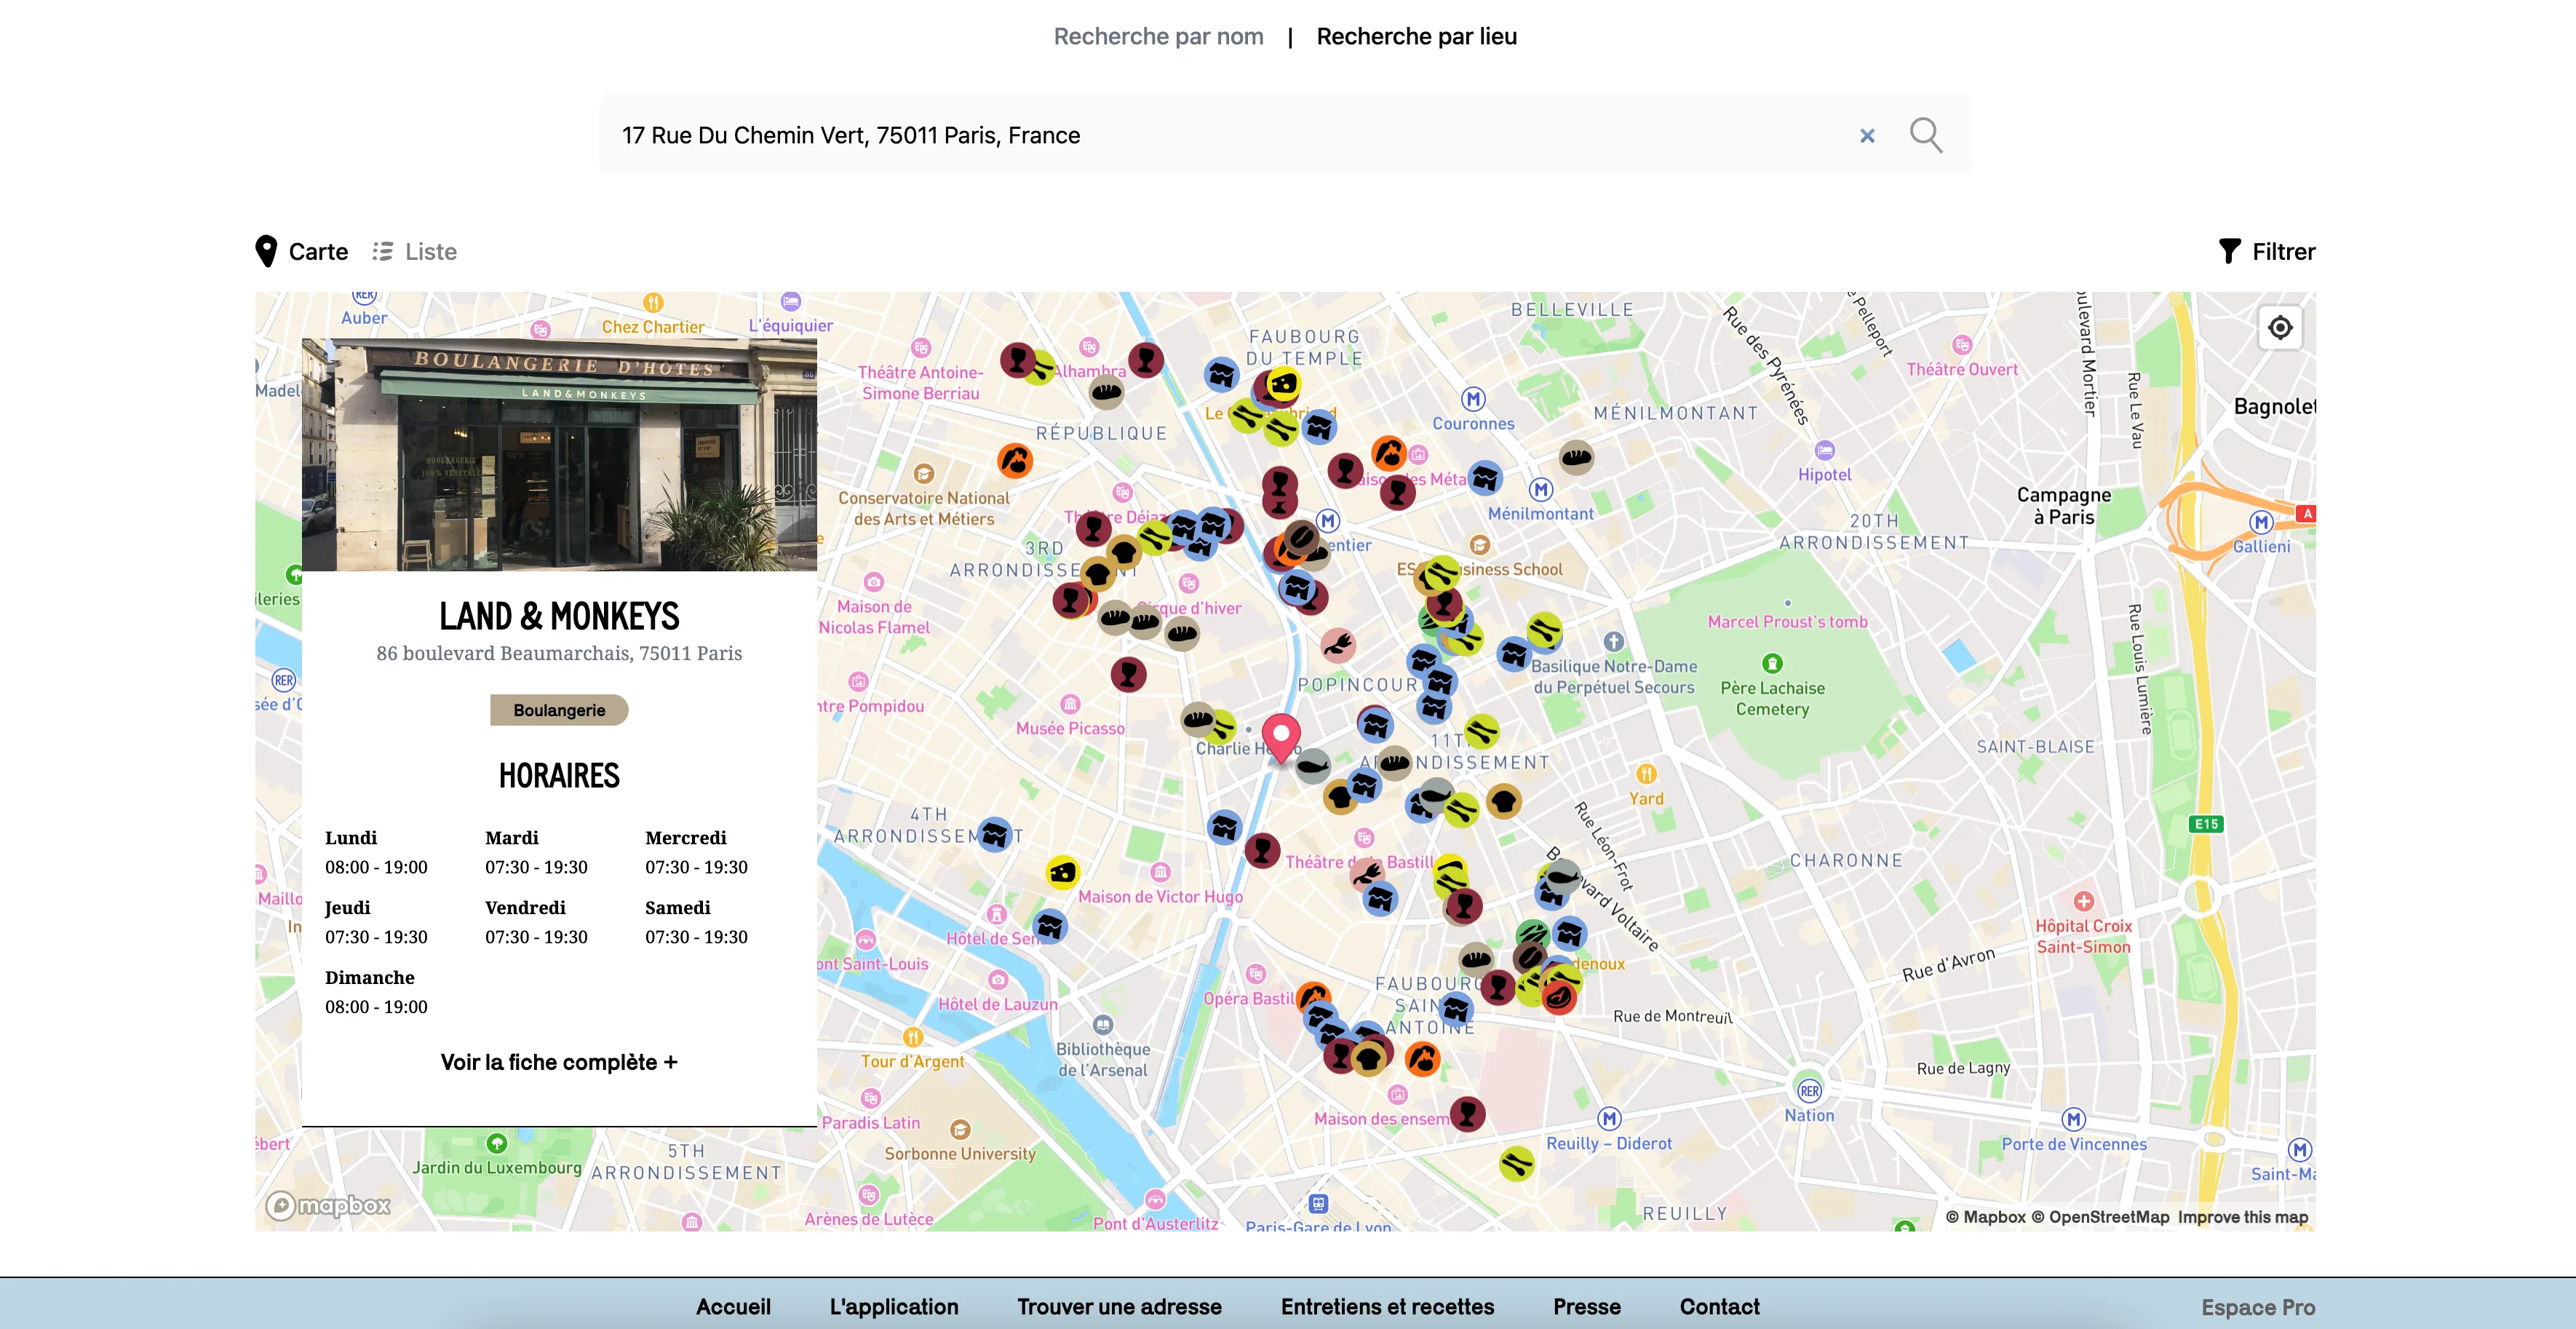
Task: Click the address 86 boulevard Beaumarchais, 75011 Paris
Action: [x=559, y=653]
